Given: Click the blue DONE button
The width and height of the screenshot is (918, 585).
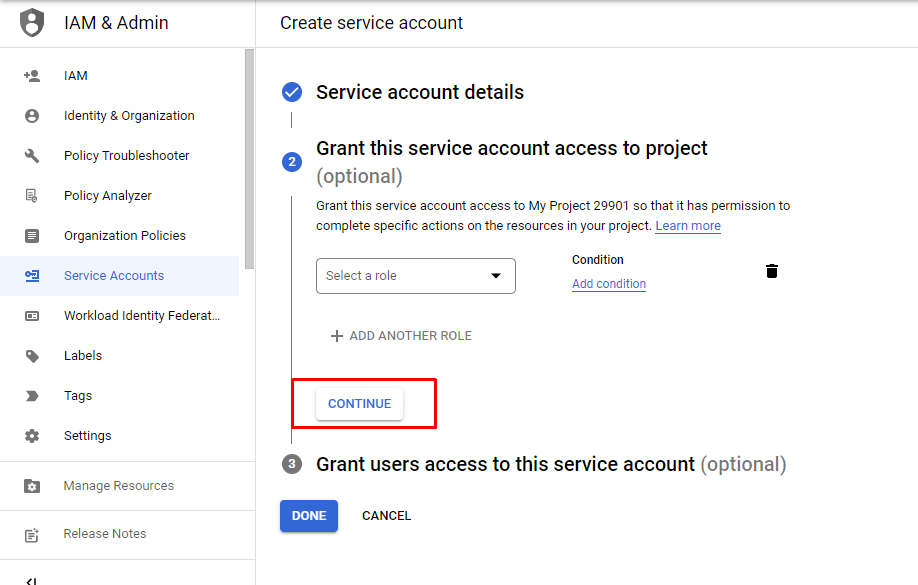Looking at the screenshot, I should pyautogui.click(x=309, y=516).
